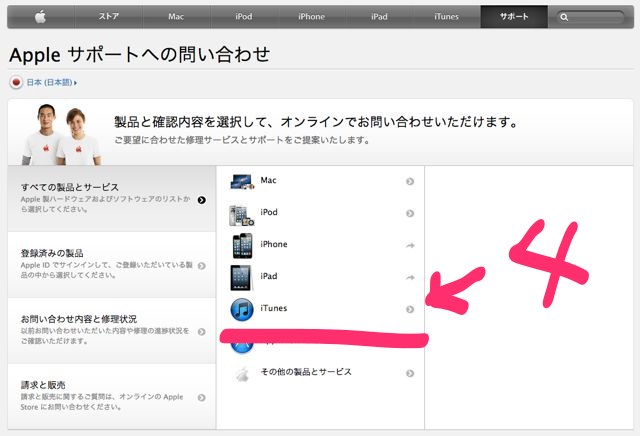The image size is (640, 436).
Task: Click the App Store icon partially hidden
Action: point(242,348)
